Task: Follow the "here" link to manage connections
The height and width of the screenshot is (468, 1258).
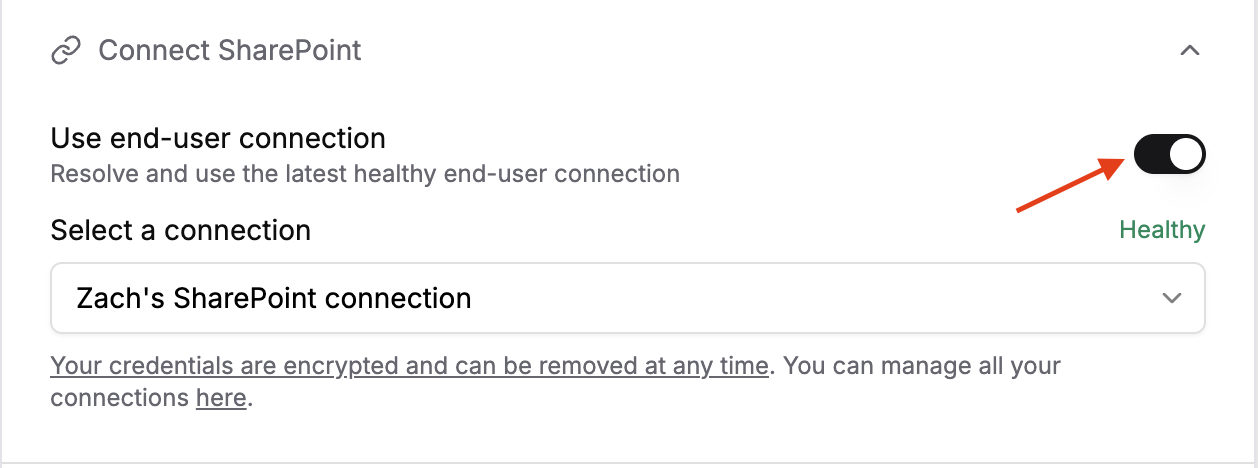Action: 221,398
